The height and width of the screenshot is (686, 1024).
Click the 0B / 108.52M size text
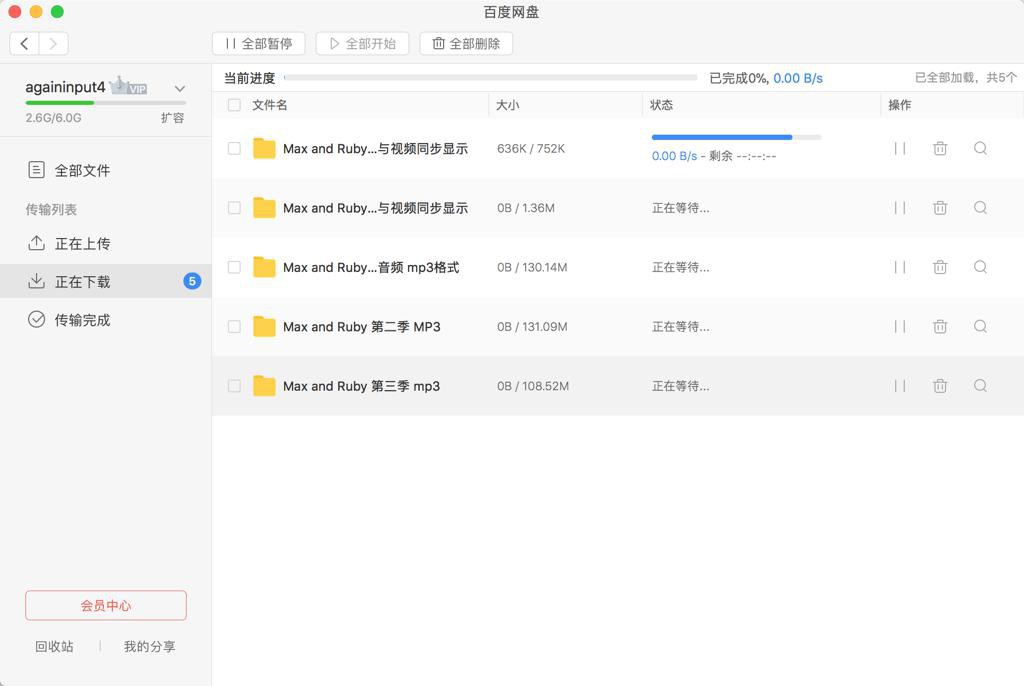click(533, 386)
